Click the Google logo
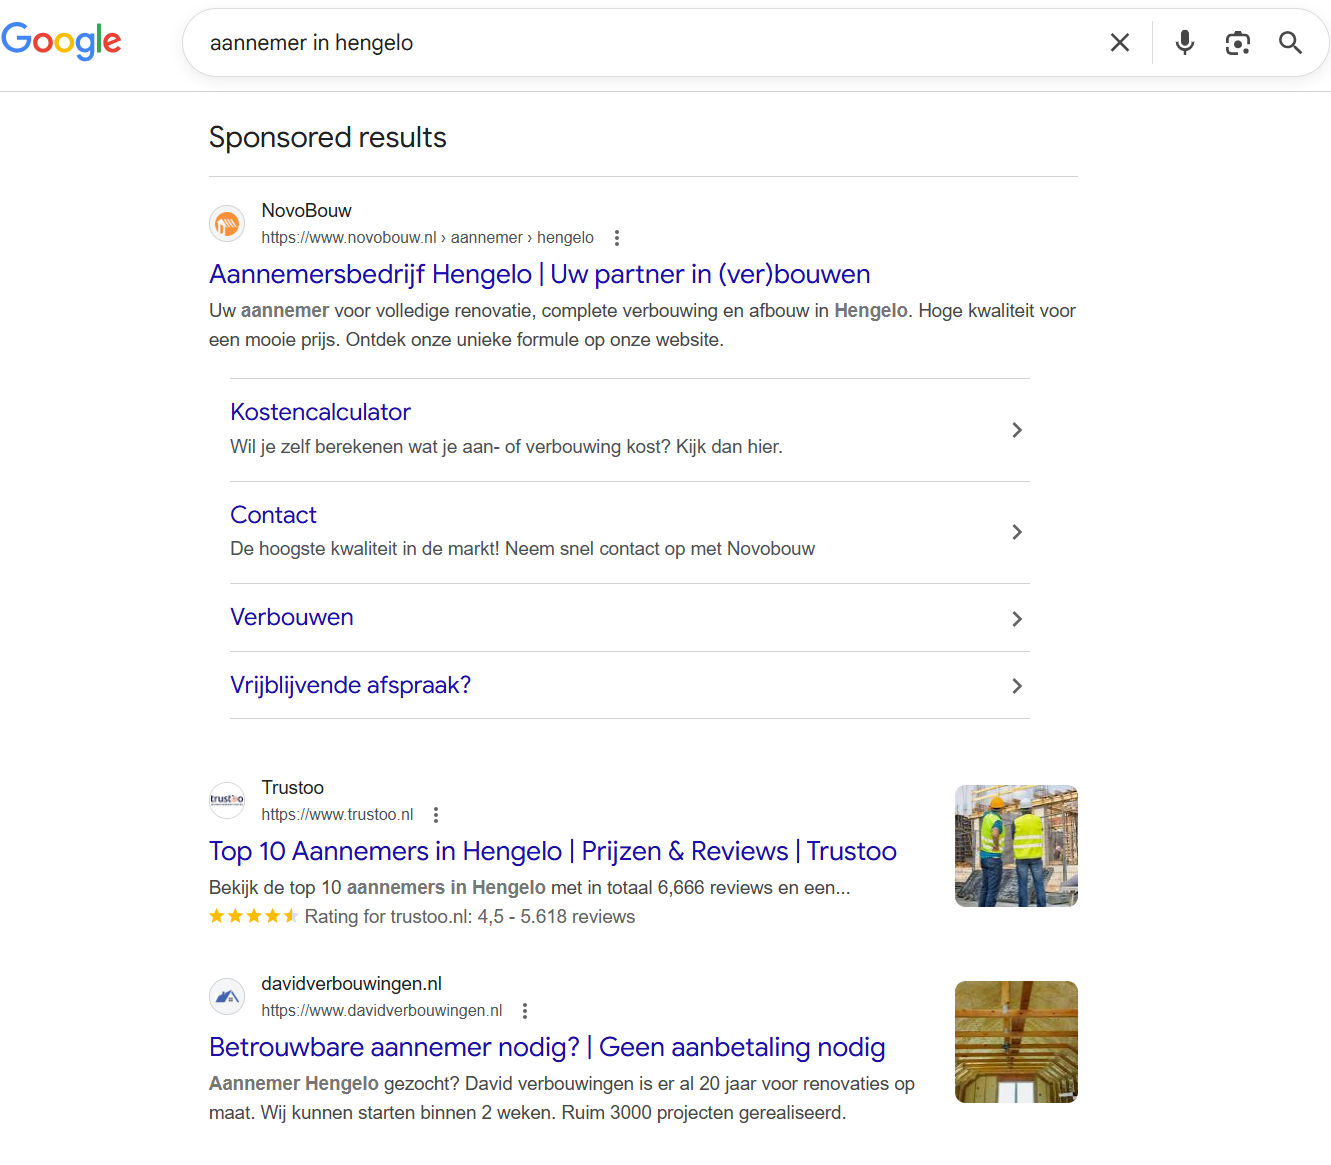1331x1165 pixels. pos(61,41)
